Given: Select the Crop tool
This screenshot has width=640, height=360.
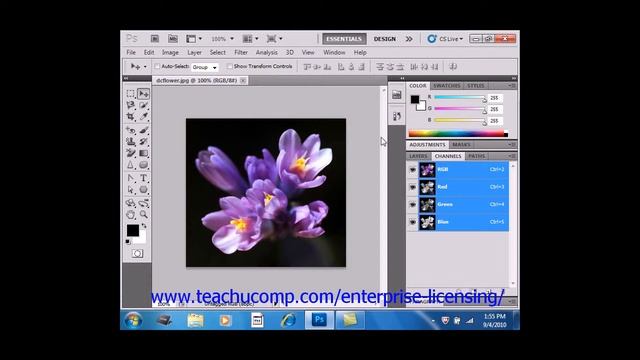Looking at the screenshot, I should (x=131, y=117).
